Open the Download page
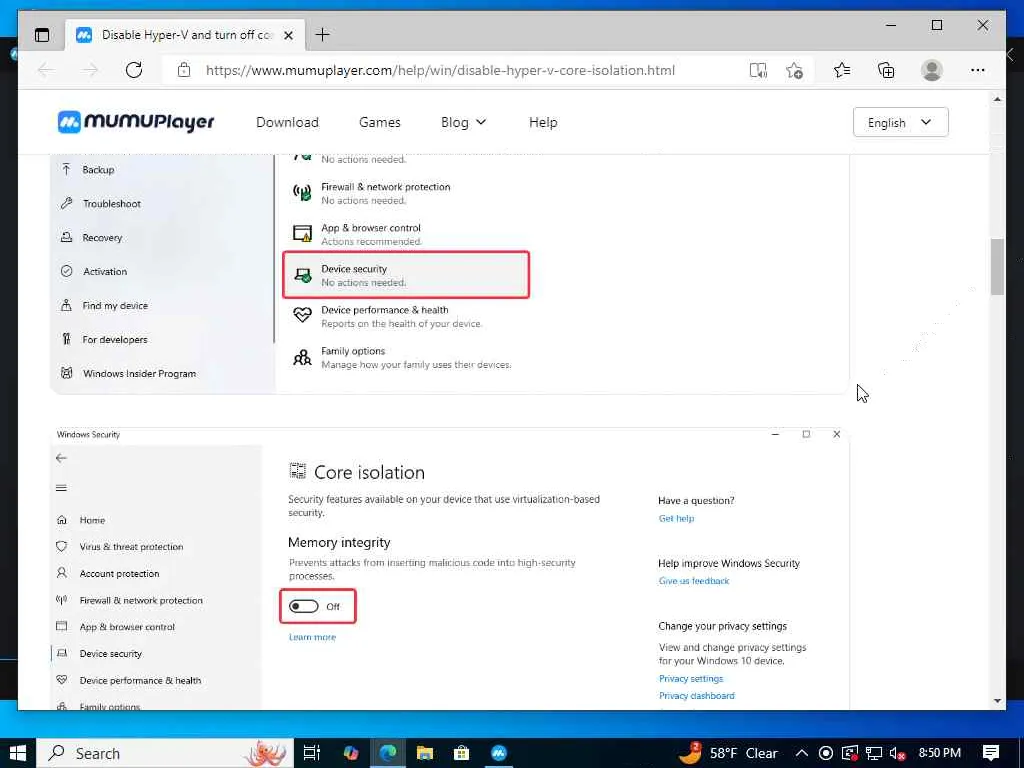The image size is (1024, 768). coord(287,122)
